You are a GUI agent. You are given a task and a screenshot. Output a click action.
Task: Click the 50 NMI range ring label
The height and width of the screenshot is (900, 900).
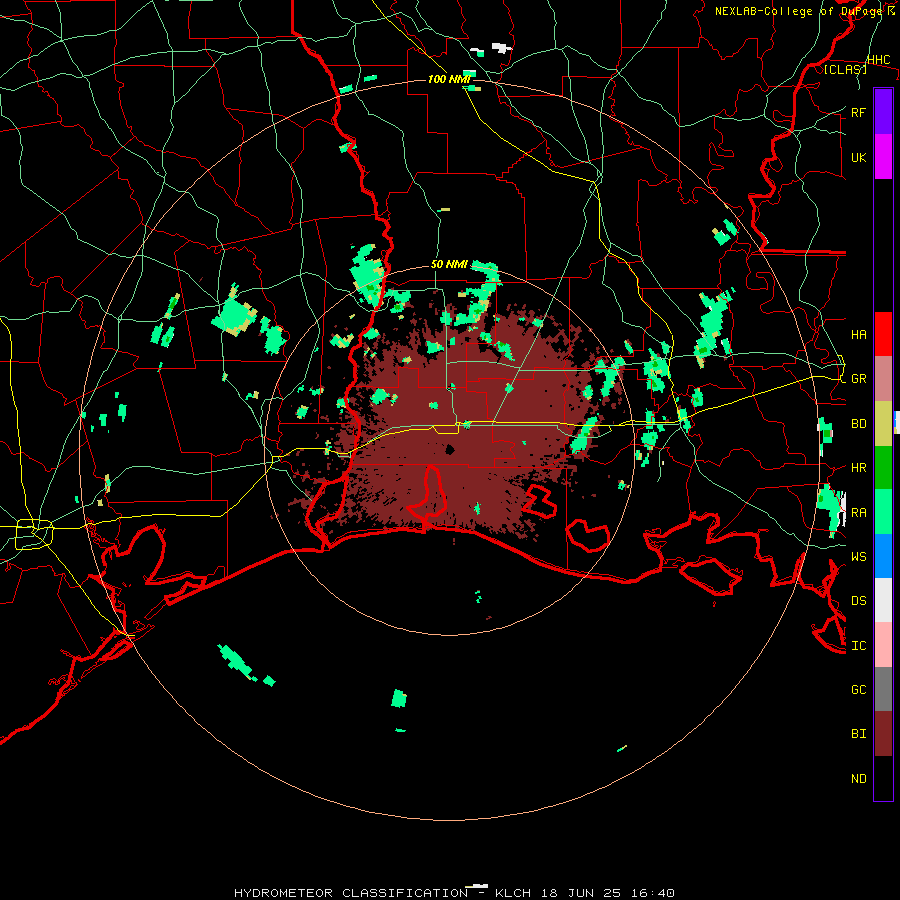click(x=449, y=265)
